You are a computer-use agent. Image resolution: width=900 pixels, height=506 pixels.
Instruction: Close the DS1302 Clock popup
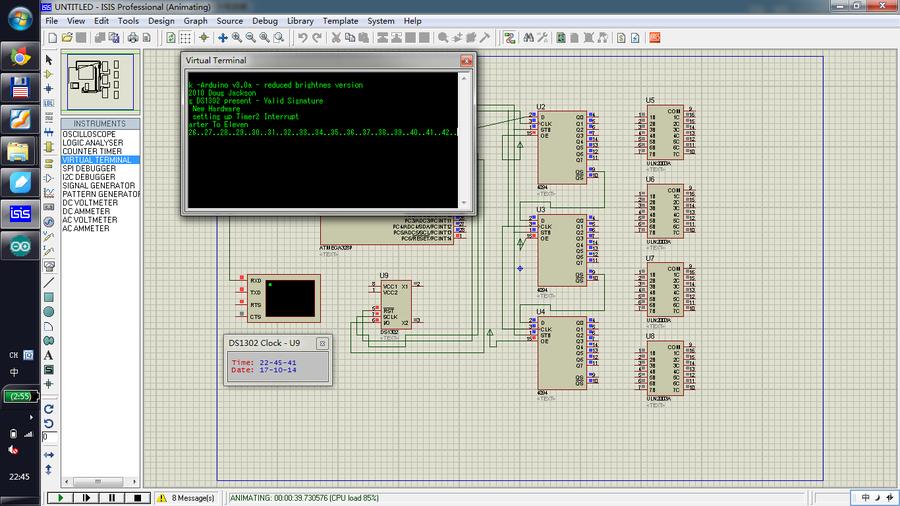[323, 343]
